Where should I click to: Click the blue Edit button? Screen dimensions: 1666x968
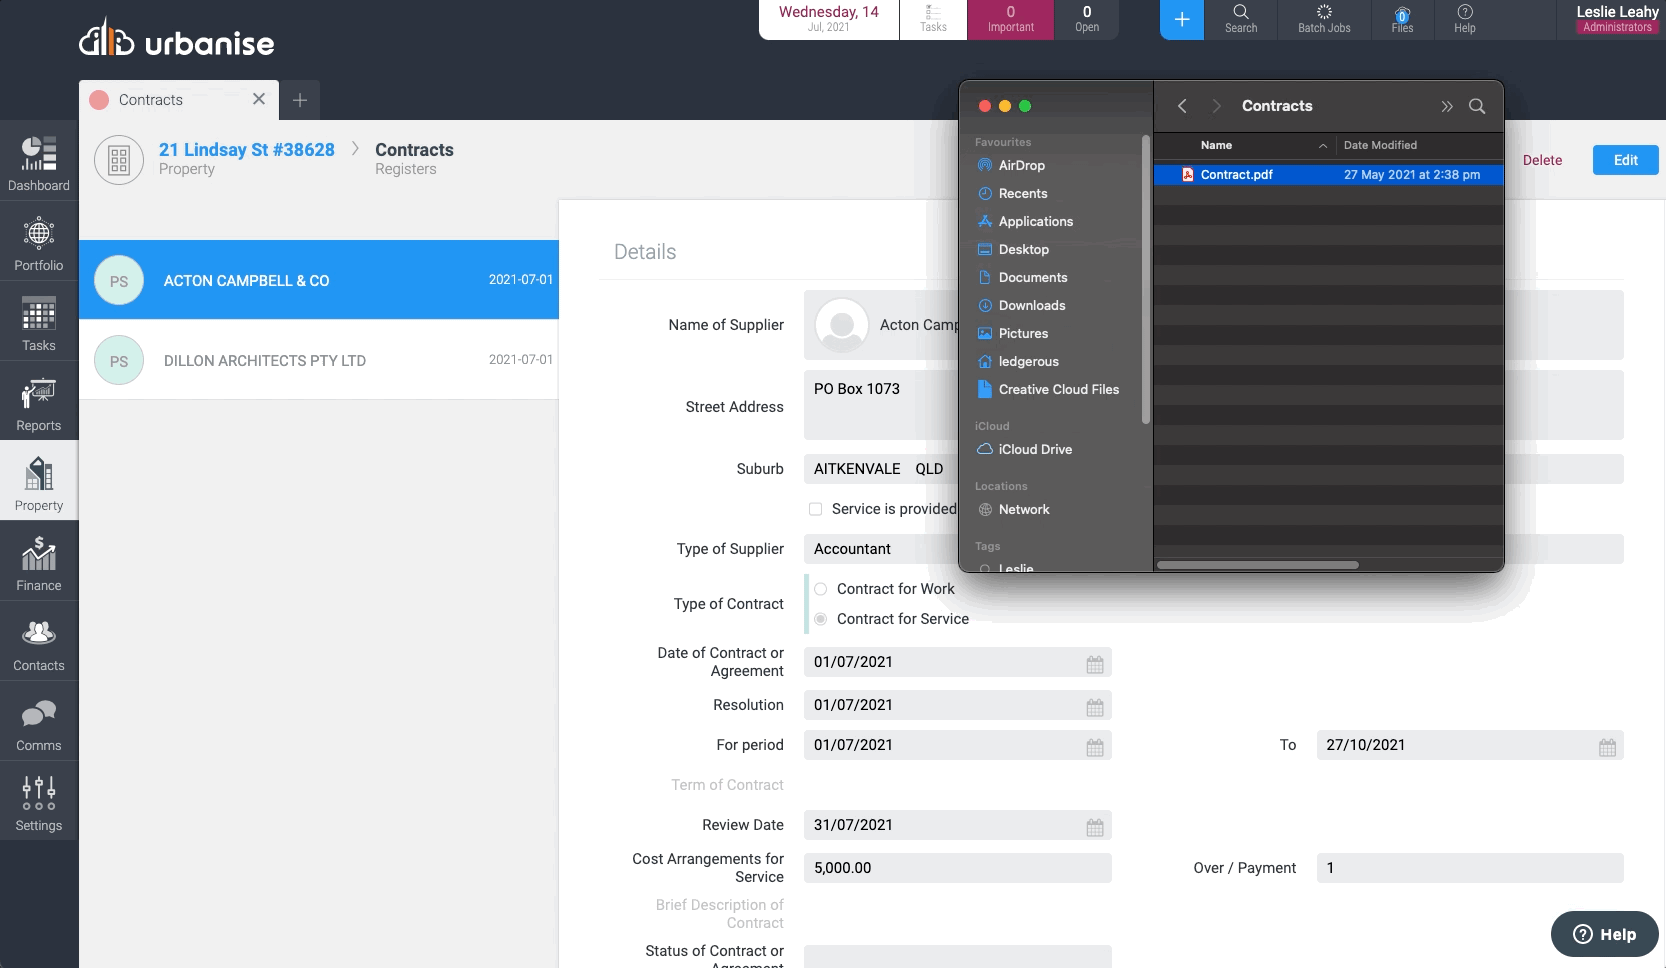point(1625,160)
